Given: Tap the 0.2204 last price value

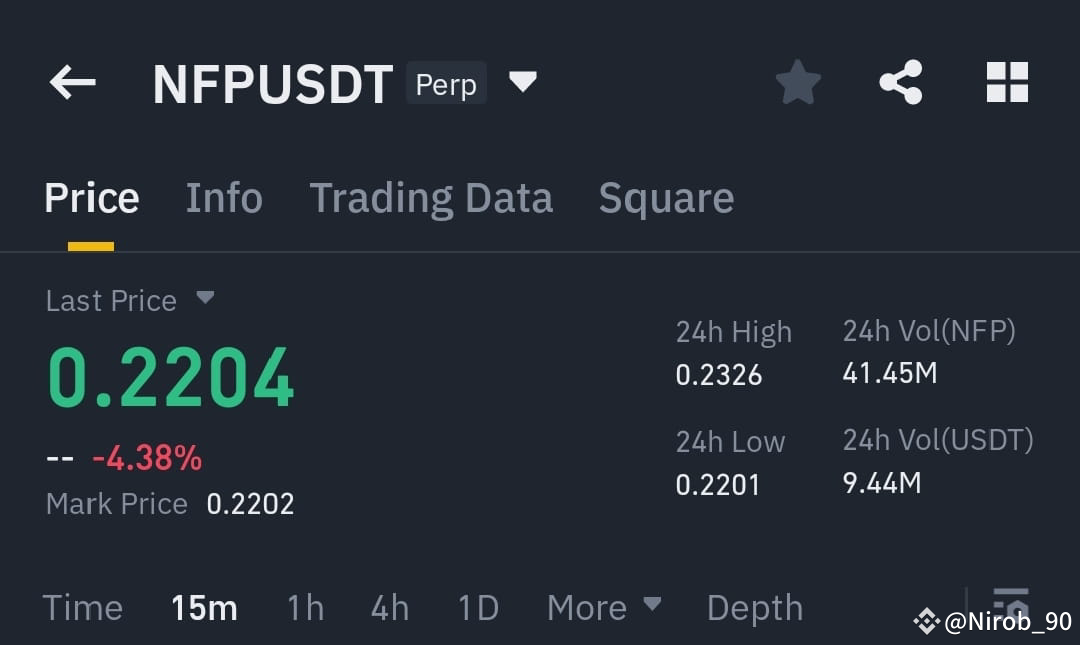Looking at the screenshot, I should click(171, 377).
